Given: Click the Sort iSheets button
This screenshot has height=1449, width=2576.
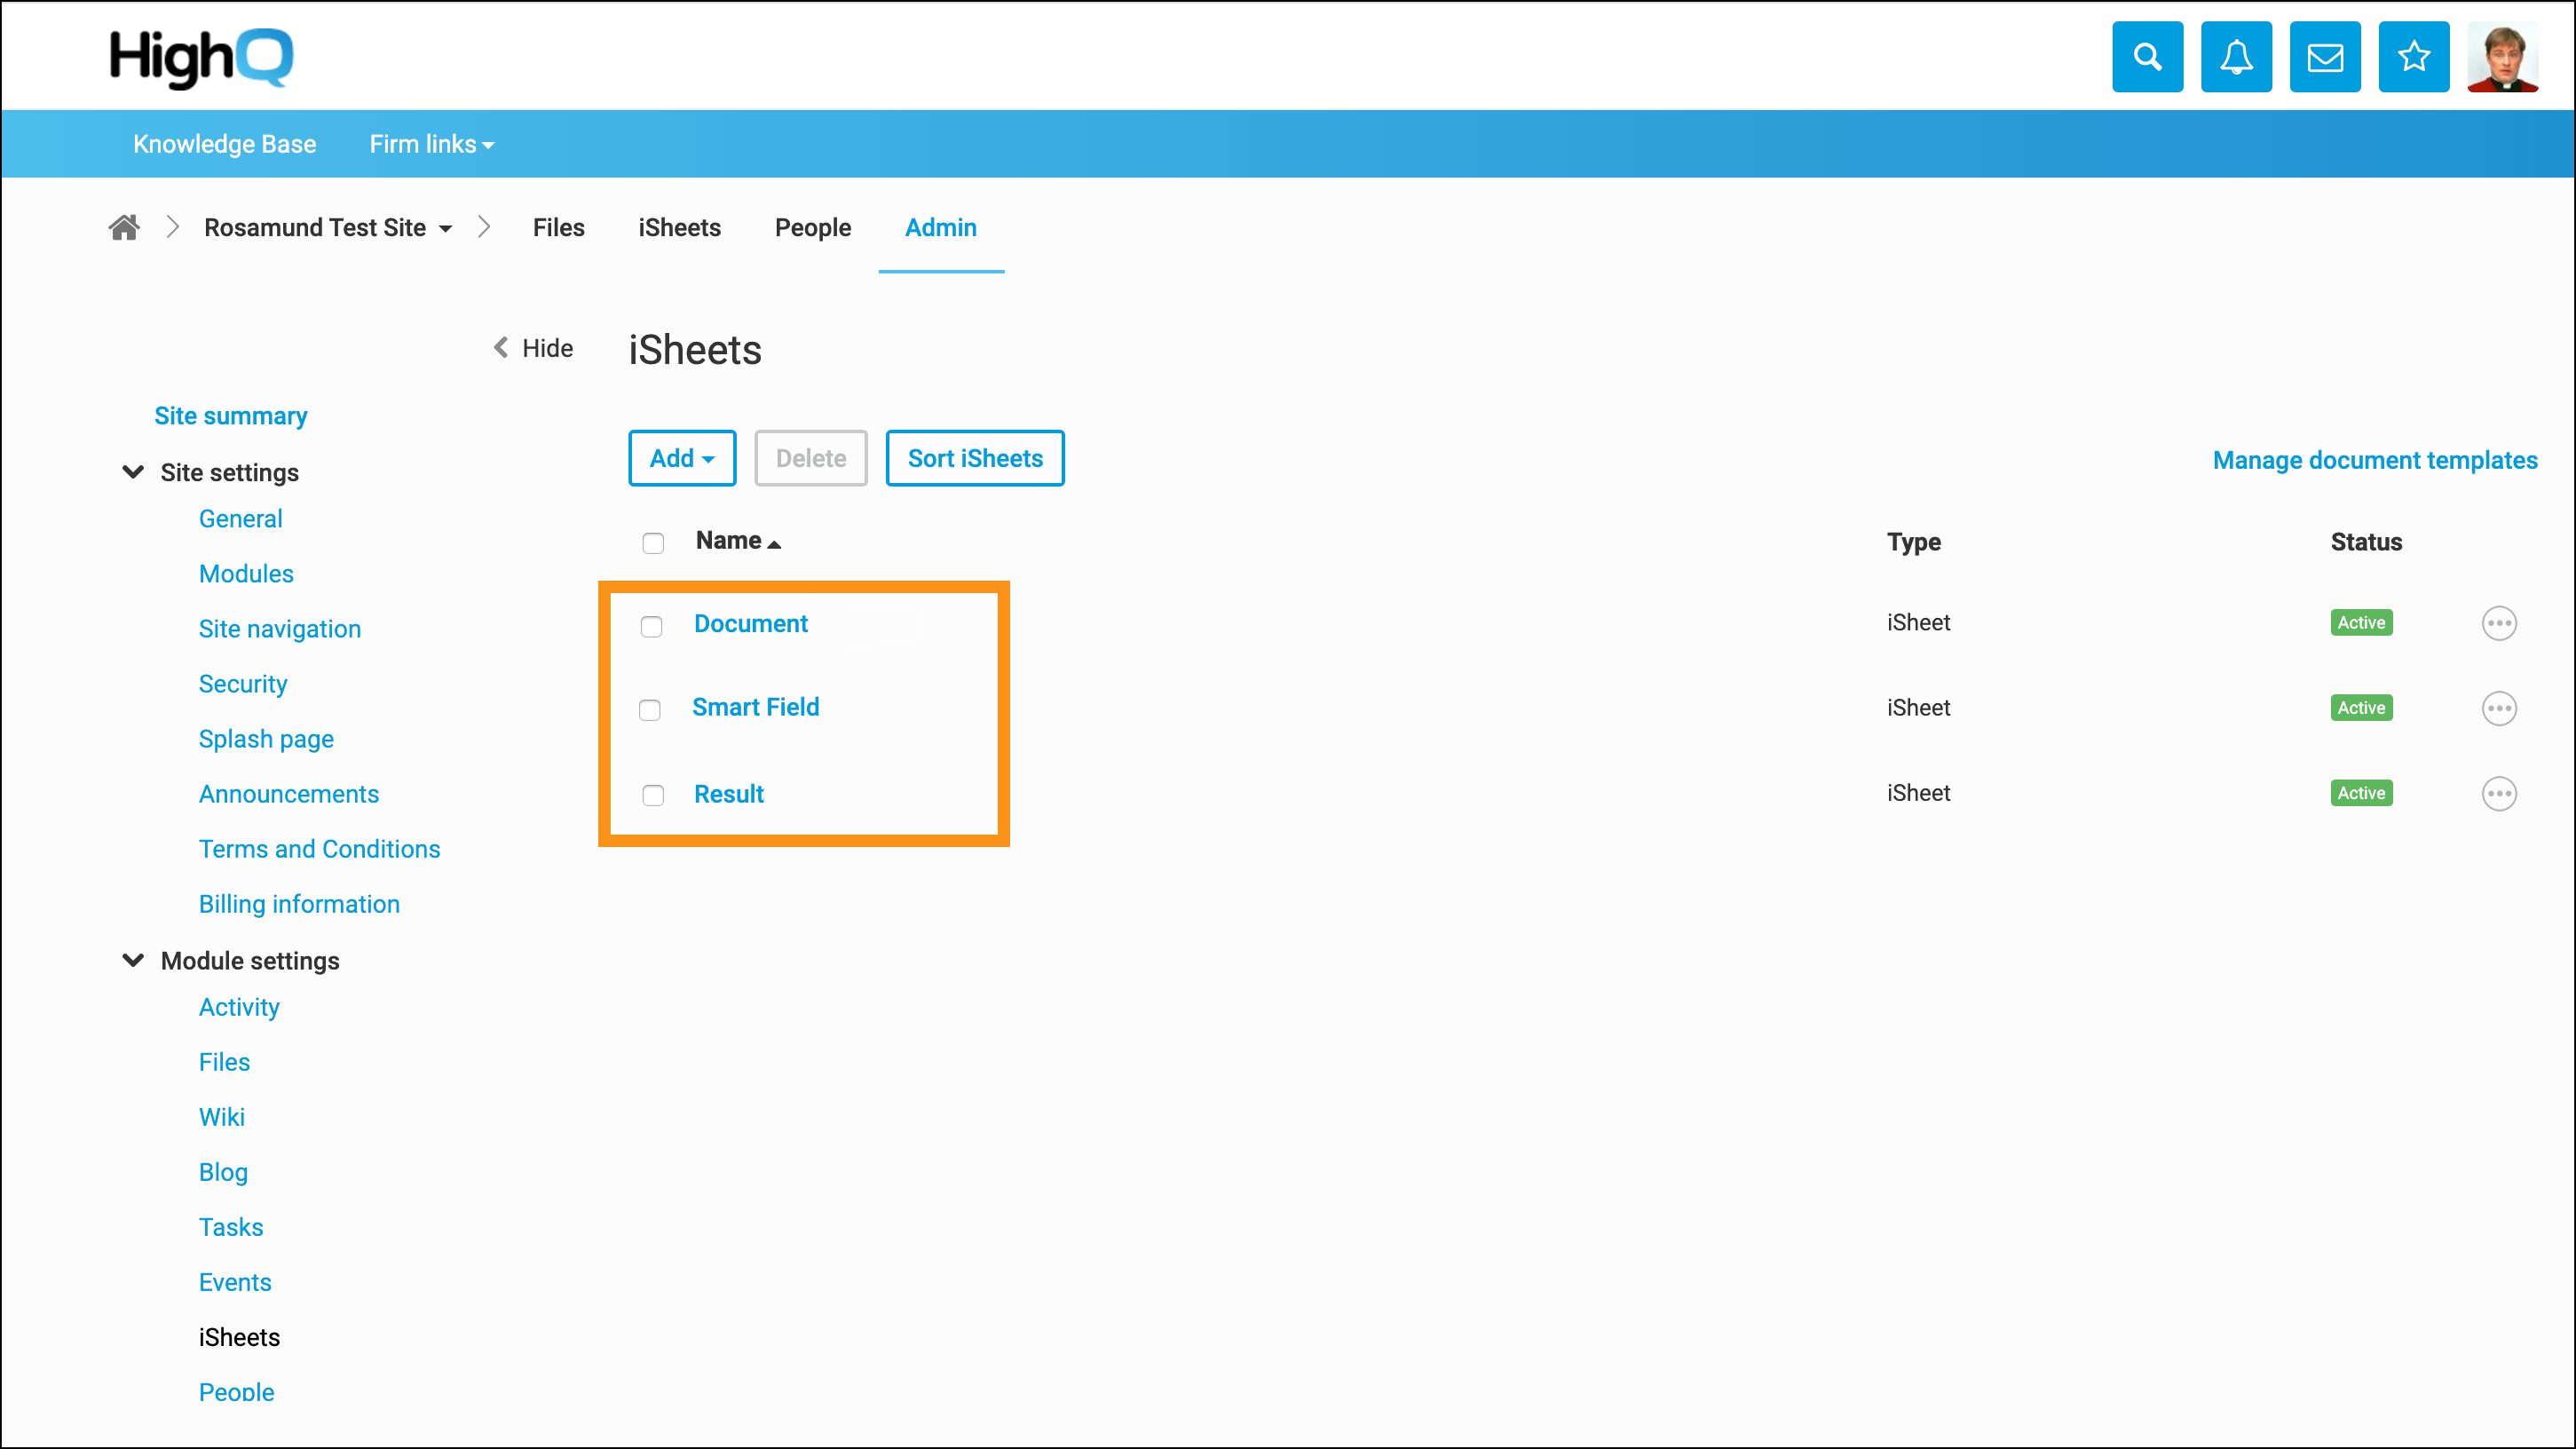Looking at the screenshot, I should [974, 459].
